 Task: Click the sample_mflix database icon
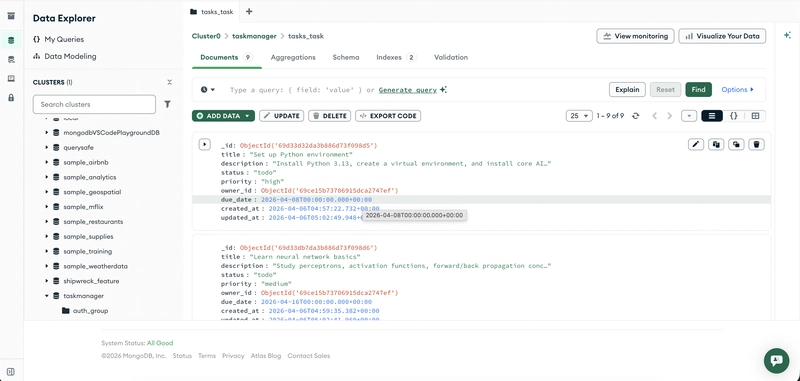pos(56,207)
